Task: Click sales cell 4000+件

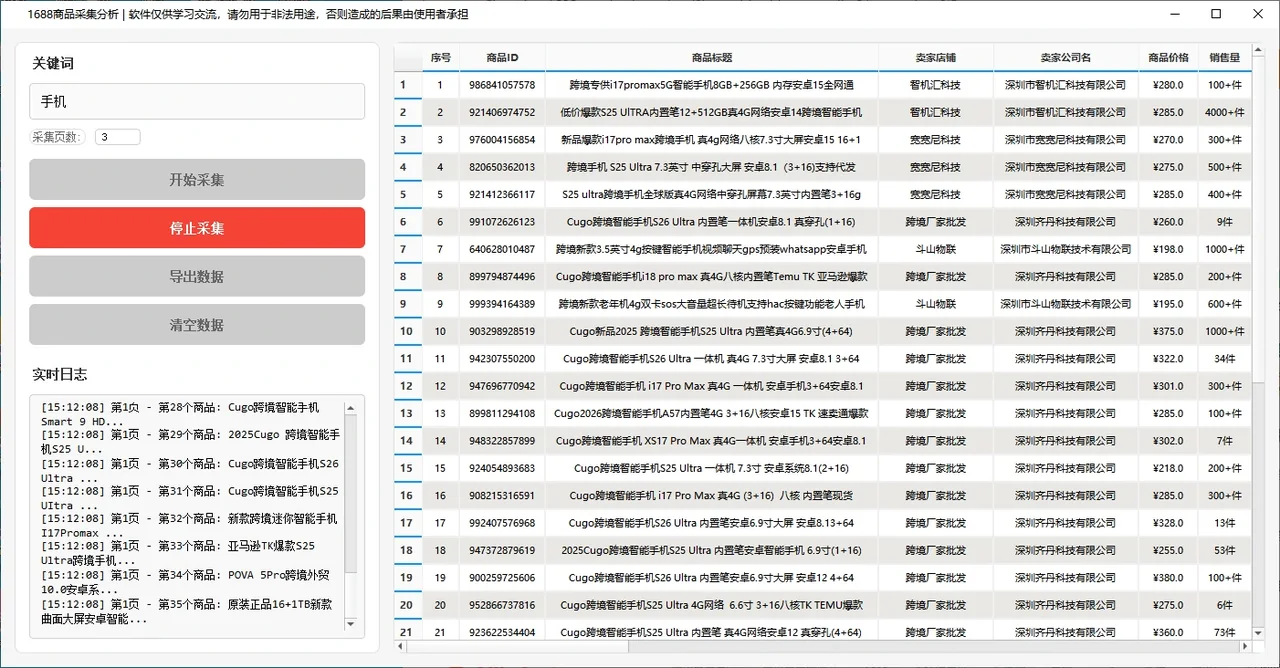Action: pyautogui.click(x=1225, y=112)
